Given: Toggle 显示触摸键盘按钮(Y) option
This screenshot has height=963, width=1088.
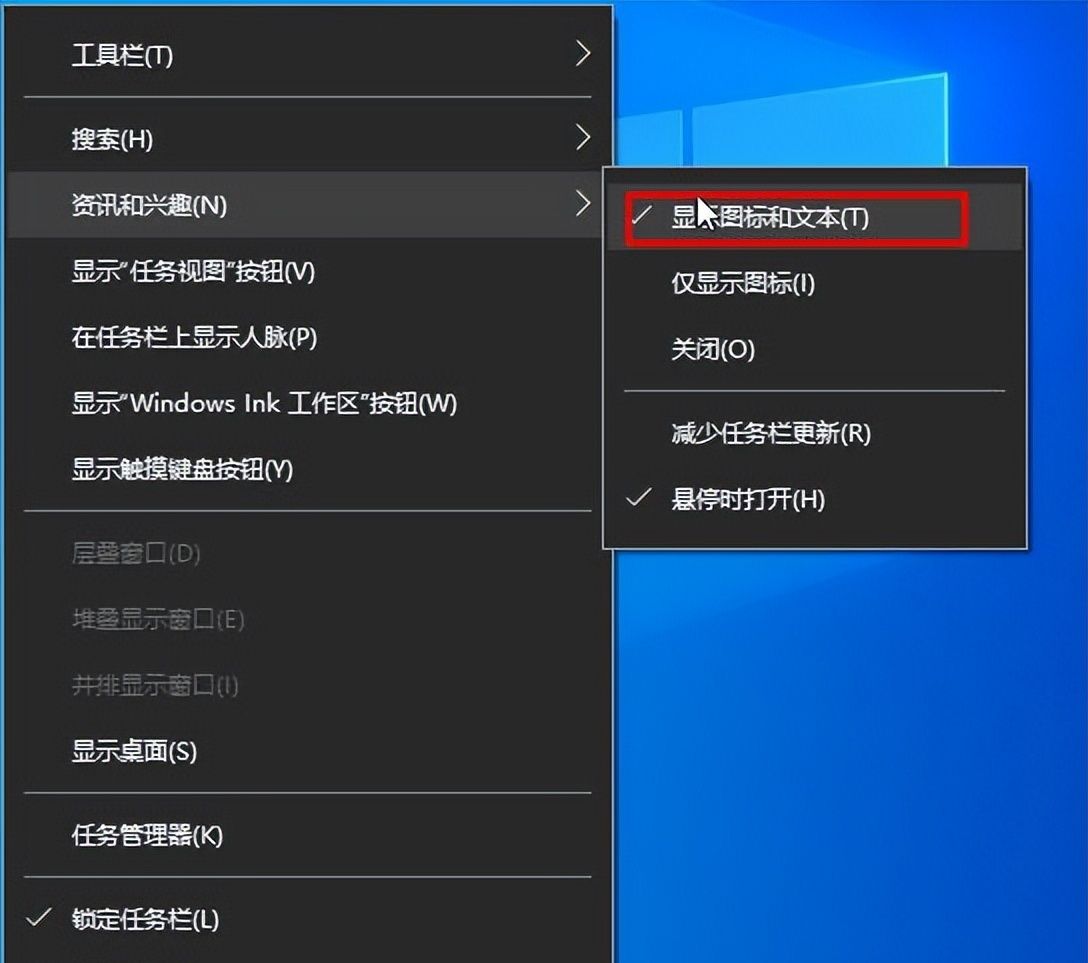Looking at the screenshot, I should pyautogui.click(x=307, y=470).
